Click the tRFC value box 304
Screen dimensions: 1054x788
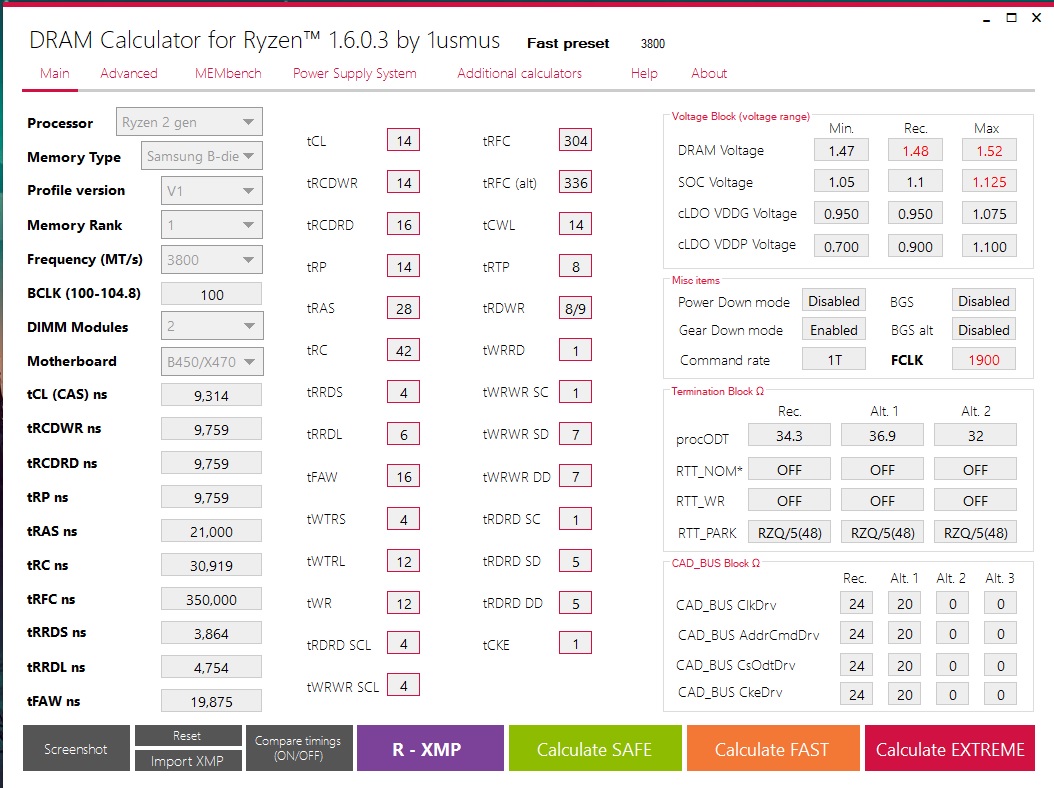pyautogui.click(x=575, y=141)
